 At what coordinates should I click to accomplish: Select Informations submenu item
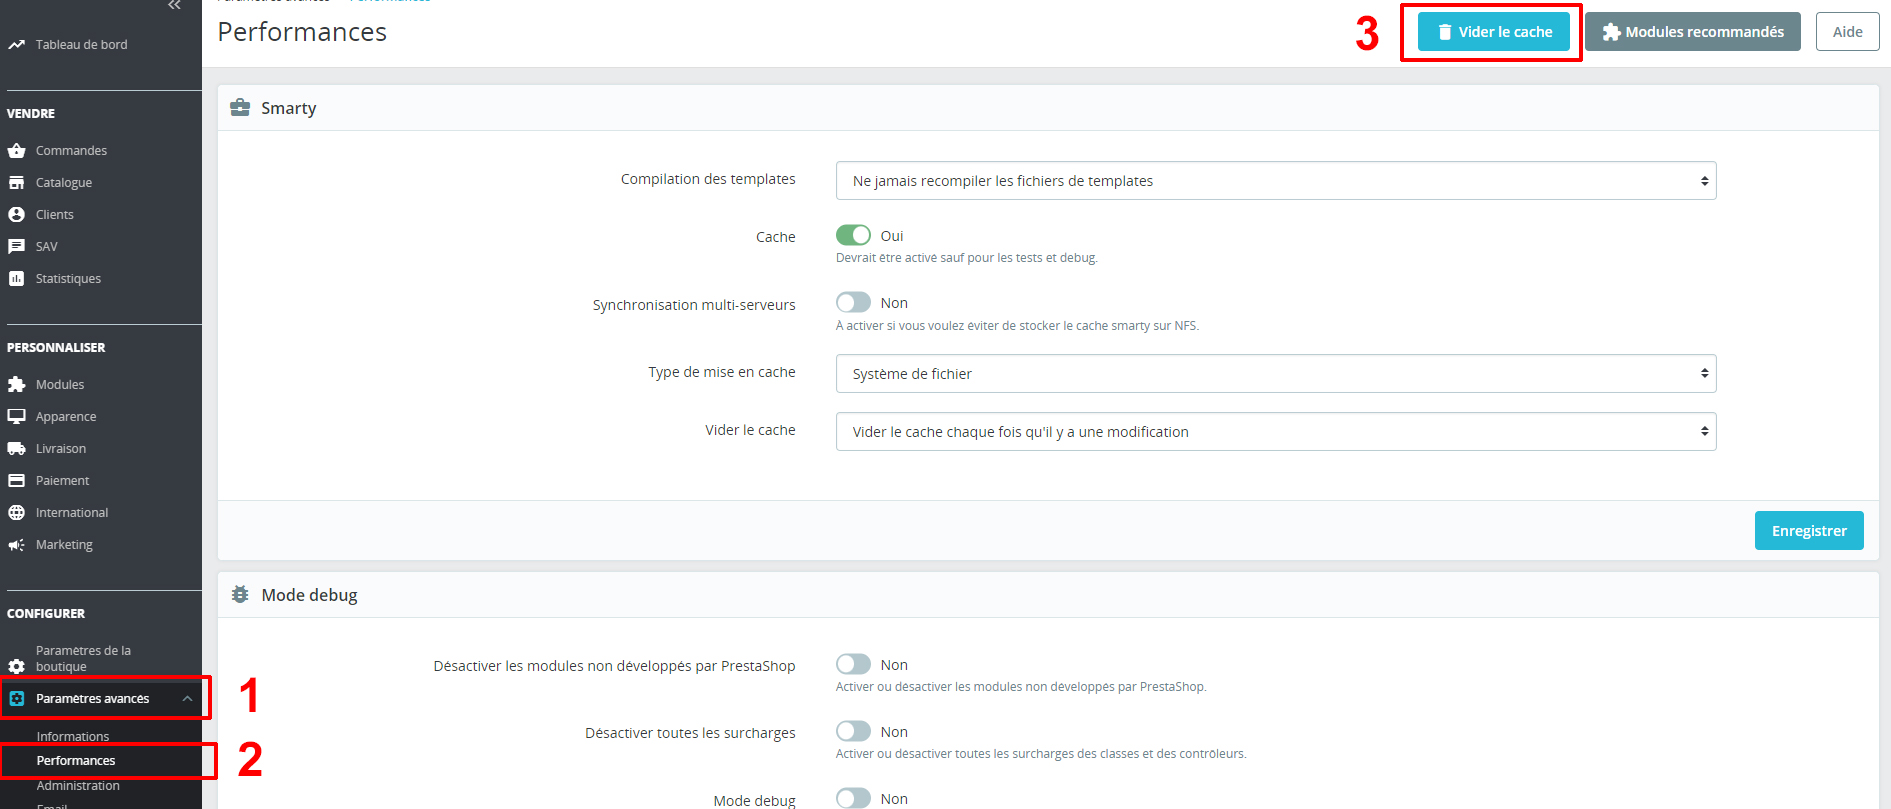pyautogui.click(x=73, y=737)
